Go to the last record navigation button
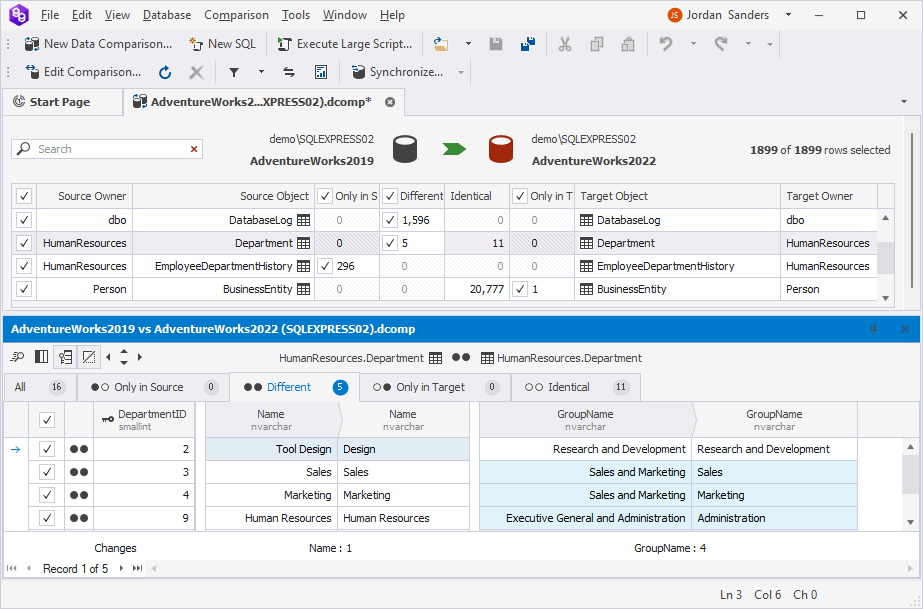The height and width of the screenshot is (609, 923). pos(137,568)
